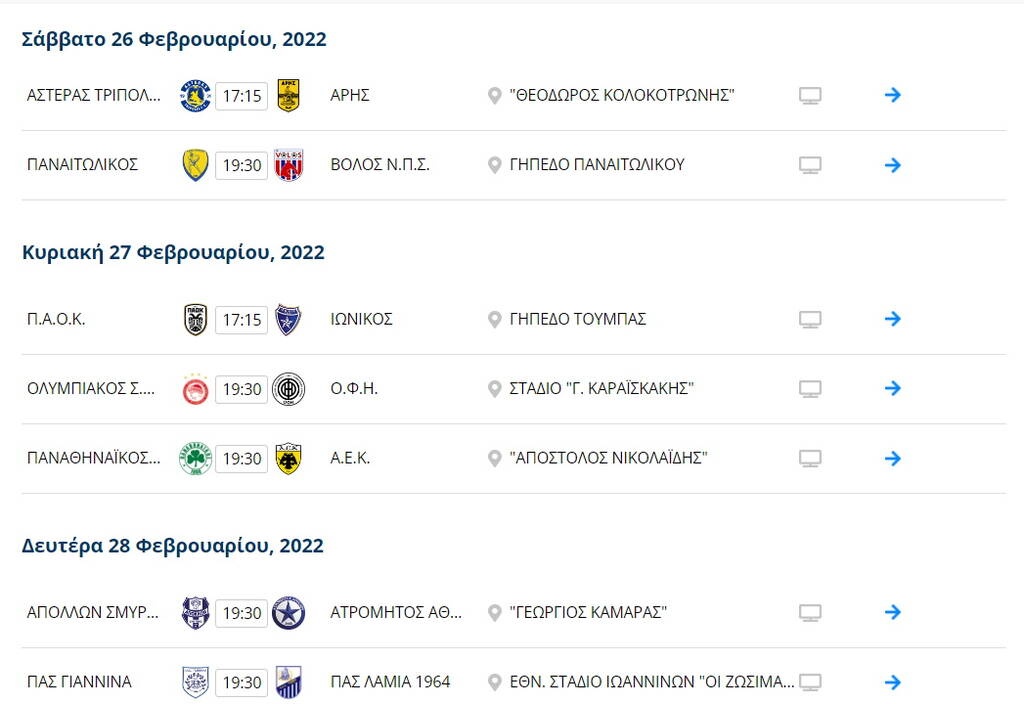Viewport: 1024px width, 704px height.
Task: Click the blue arrow beside the ΑΡΗΣ fixture
Action: (x=892, y=95)
